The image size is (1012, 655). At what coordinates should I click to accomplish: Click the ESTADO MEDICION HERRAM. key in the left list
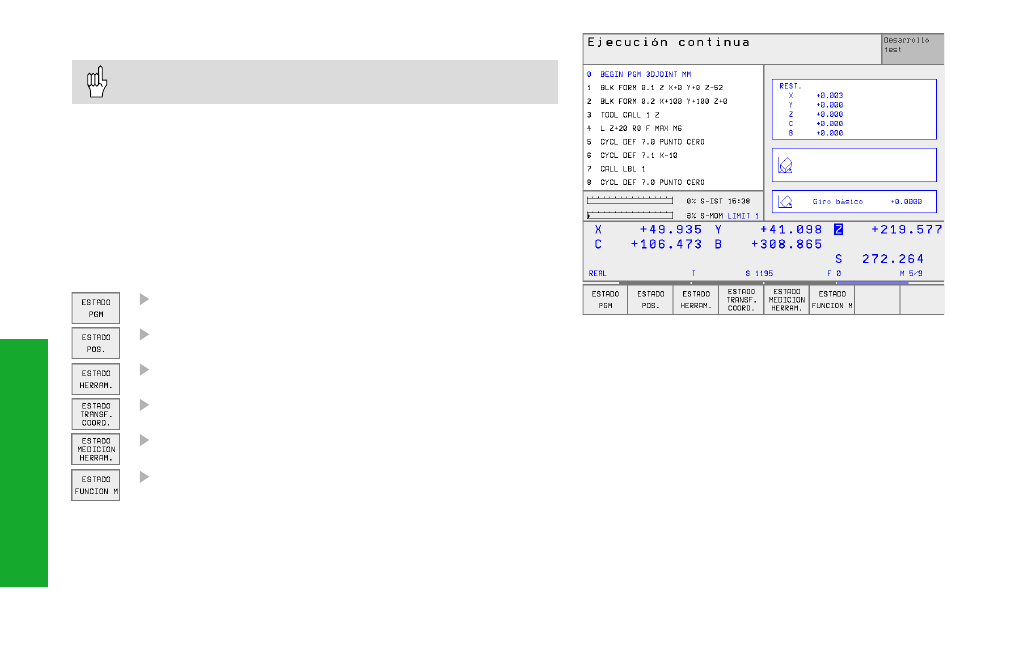click(96, 448)
